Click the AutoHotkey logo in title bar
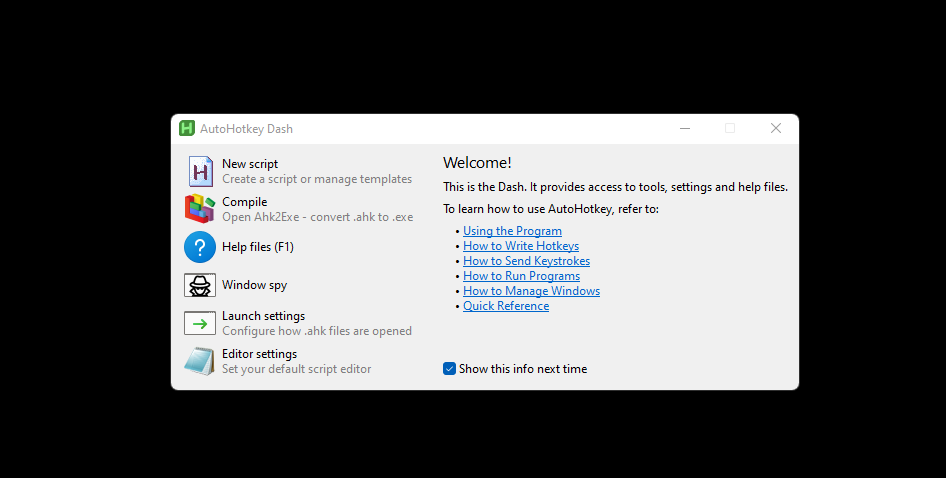The height and width of the screenshot is (478, 946). point(187,128)
